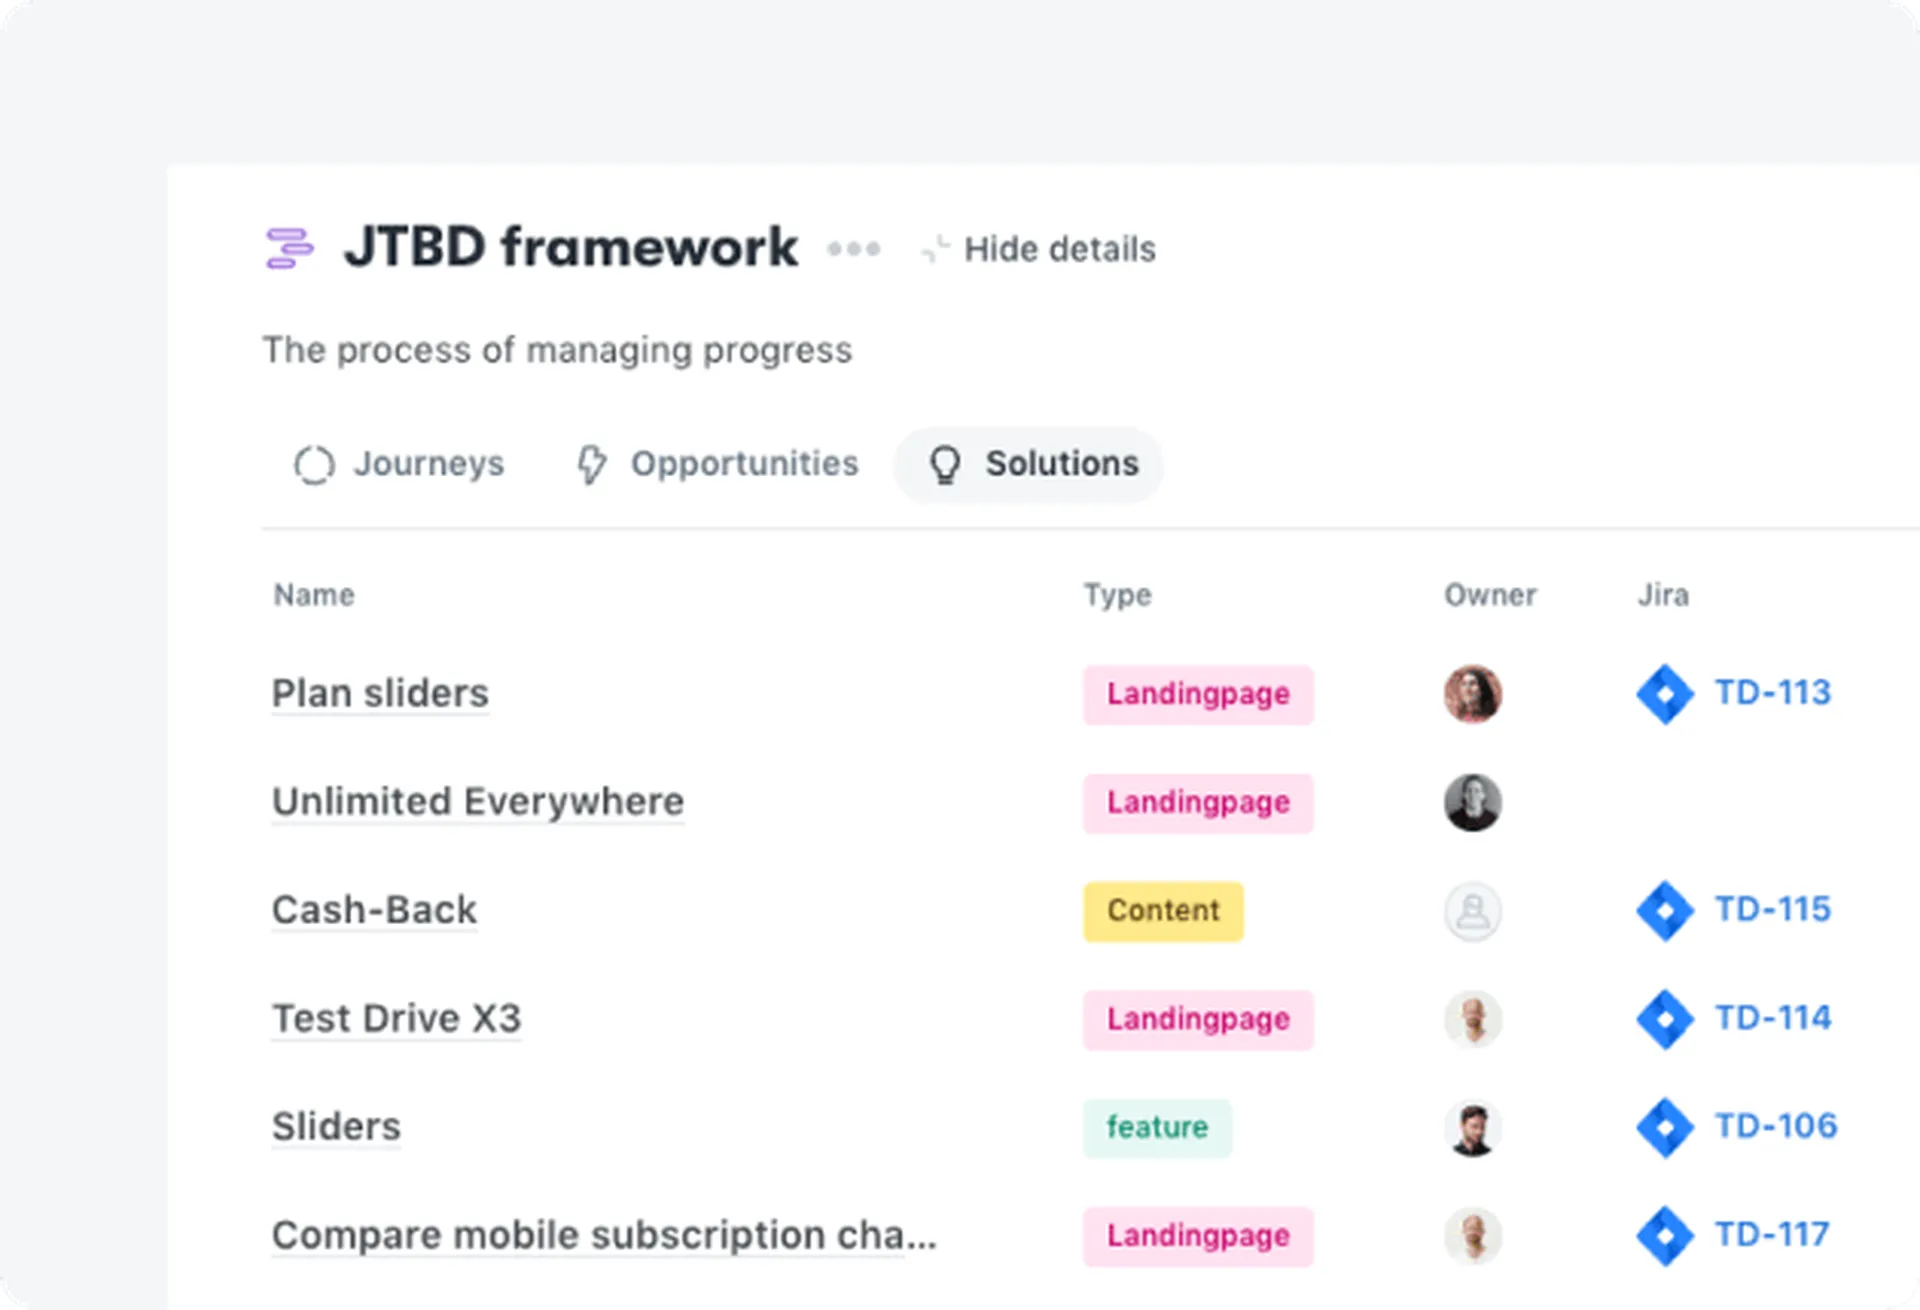Viewport: 1920px width, 1310px height.
Task: Open Jira issue TD-113
Action: click(1773, 693)
